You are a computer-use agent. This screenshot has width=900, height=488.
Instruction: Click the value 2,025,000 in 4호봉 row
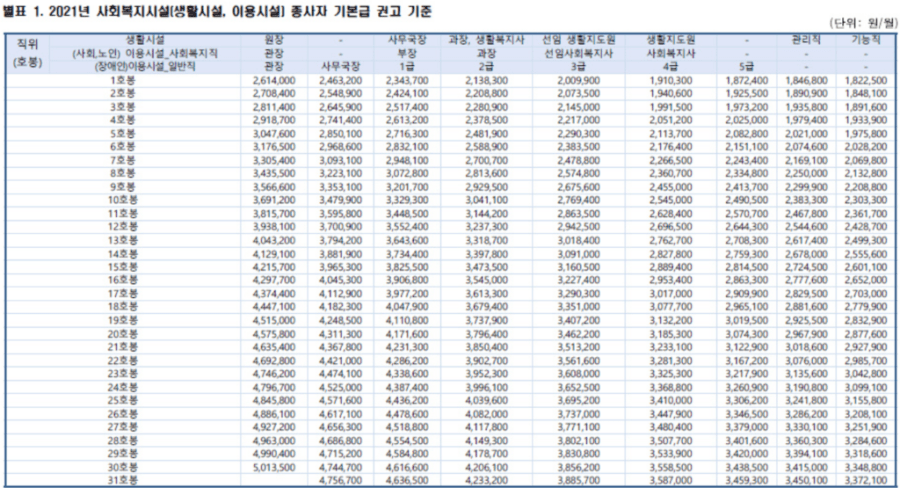tap(747, 121)
